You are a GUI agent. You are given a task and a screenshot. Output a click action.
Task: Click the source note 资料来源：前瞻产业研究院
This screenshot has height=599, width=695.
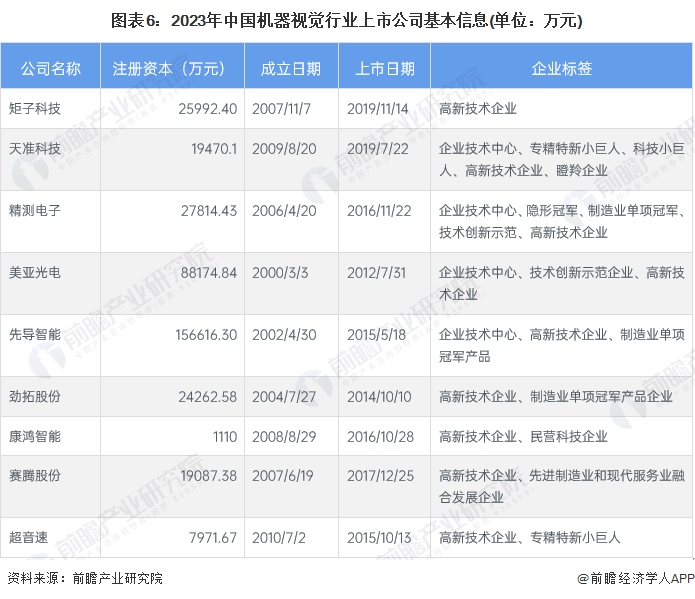tap(85, 578)
